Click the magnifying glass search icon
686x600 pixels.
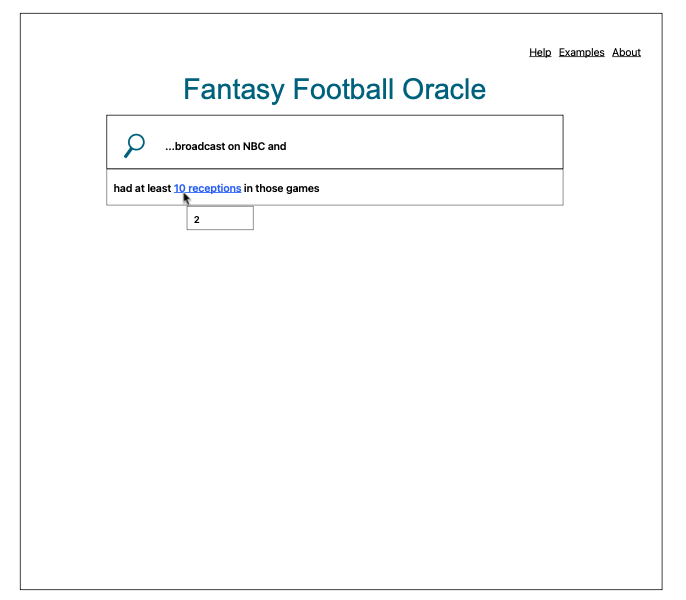[134, 145]
